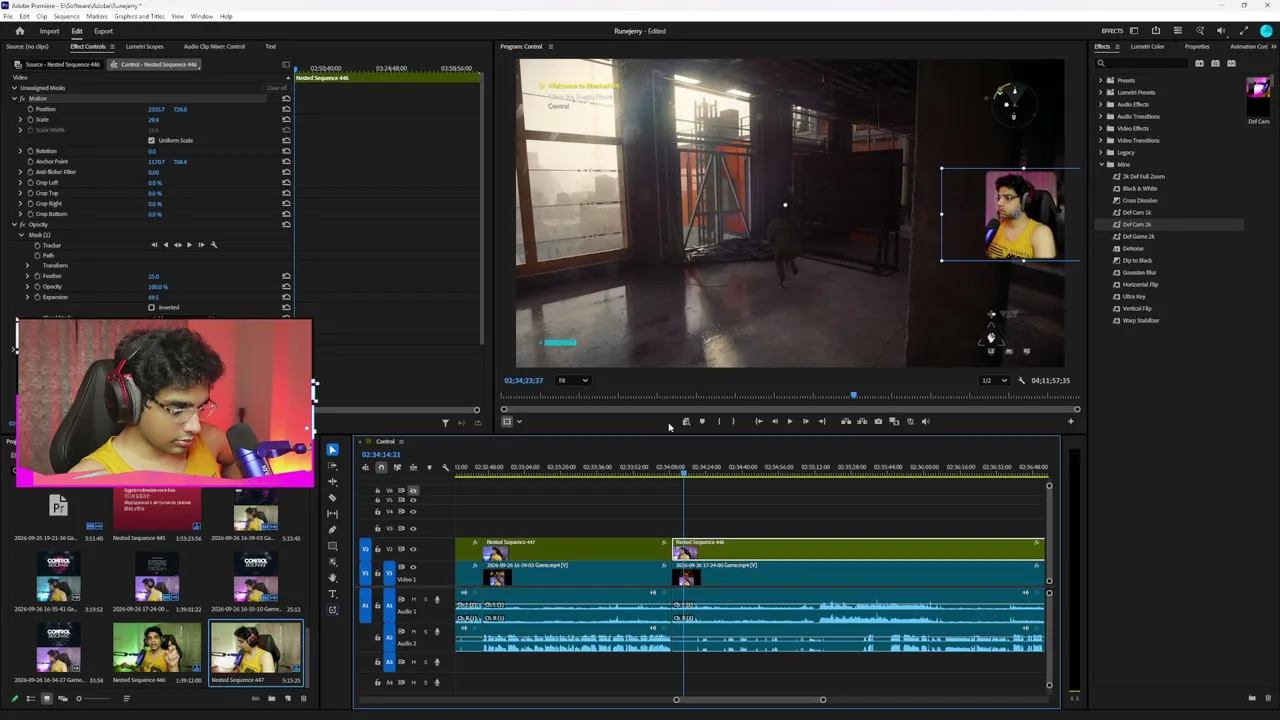
Task: Click the Import button
Action: tap(49, 31)
